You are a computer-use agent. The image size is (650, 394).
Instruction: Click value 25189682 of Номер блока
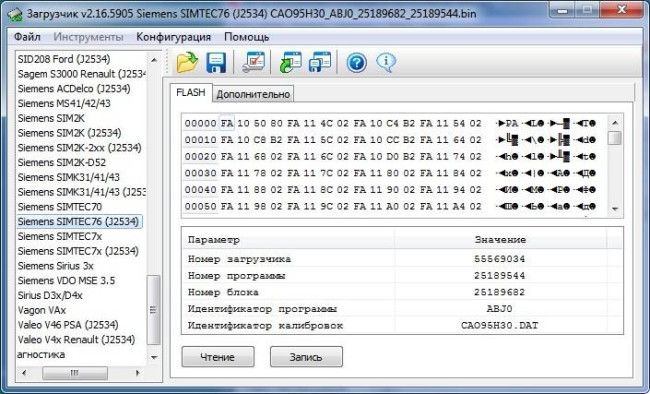pos(500,292)
